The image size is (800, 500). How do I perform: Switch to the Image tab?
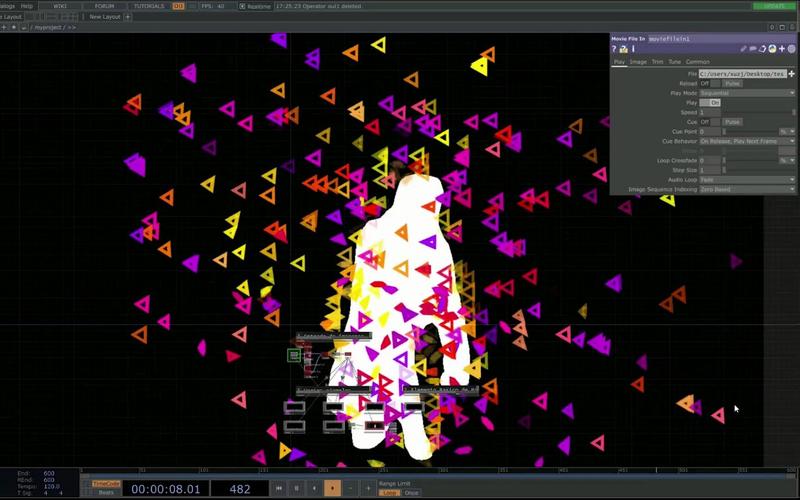click(638, 62)
